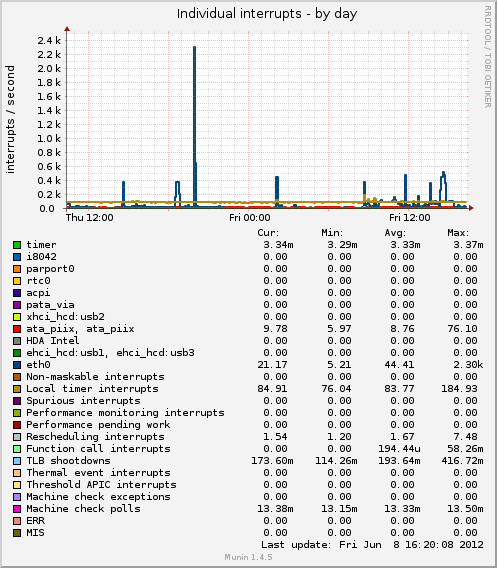This screenshot has width=497, height=568.
Task: Click the Thu 12:00 time axis label
Action: (89, 218)
